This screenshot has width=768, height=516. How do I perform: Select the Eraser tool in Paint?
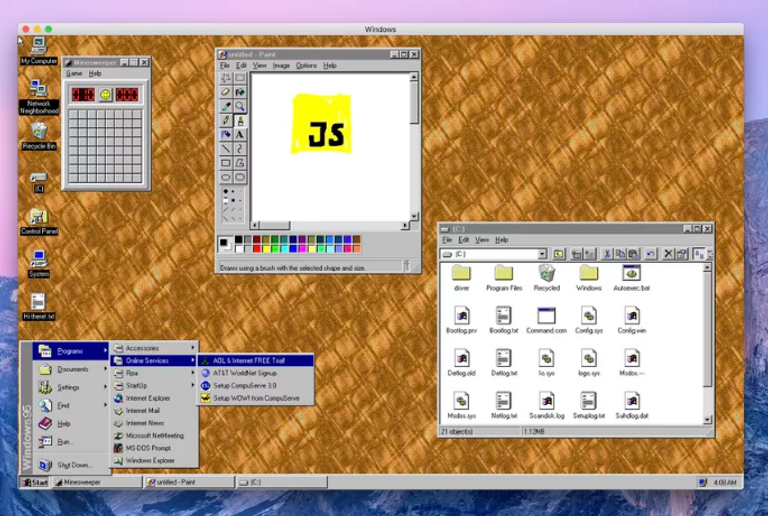coord(226,92)
